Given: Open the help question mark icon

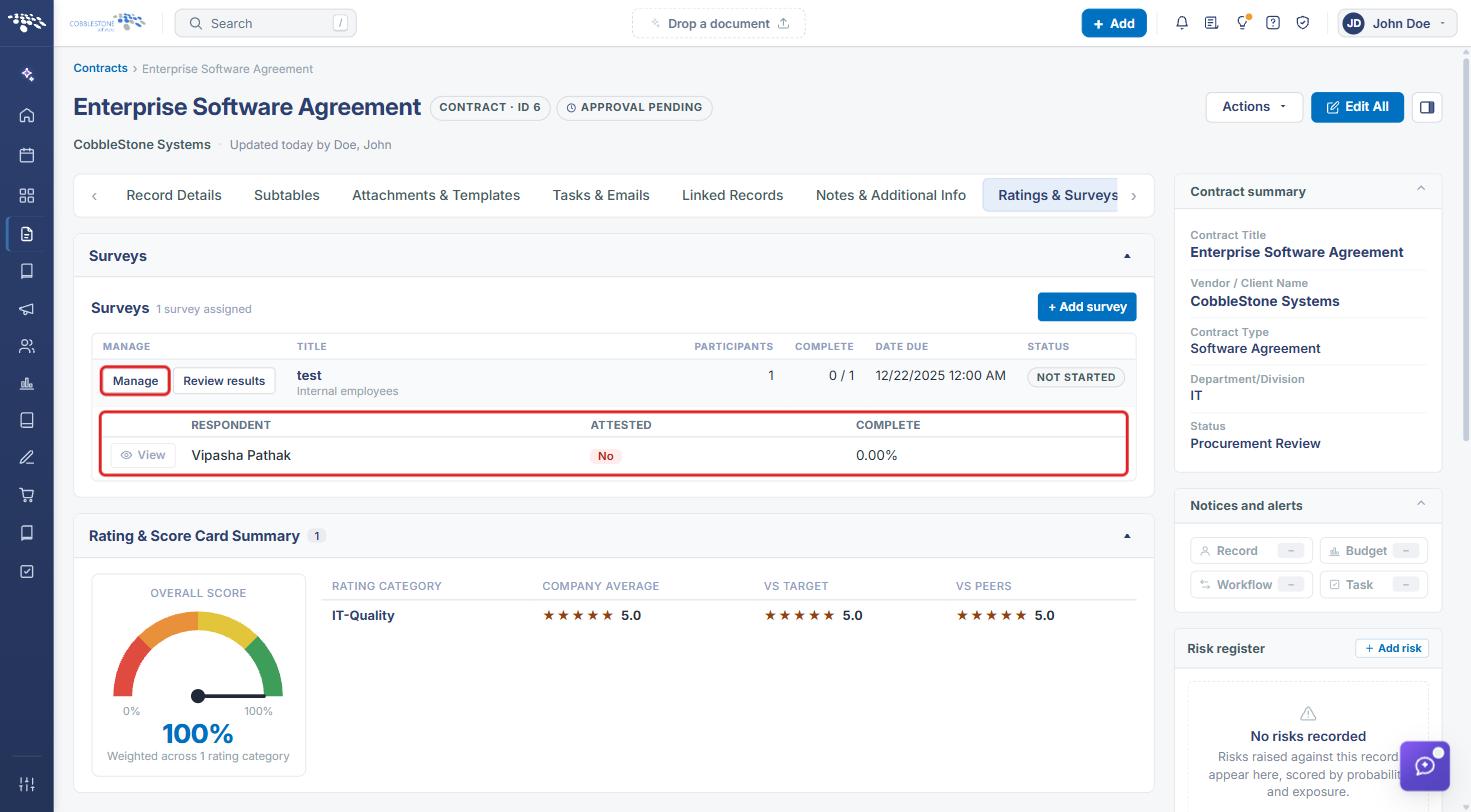Looking at the screenshot, I should click(x=1273, y=23).
